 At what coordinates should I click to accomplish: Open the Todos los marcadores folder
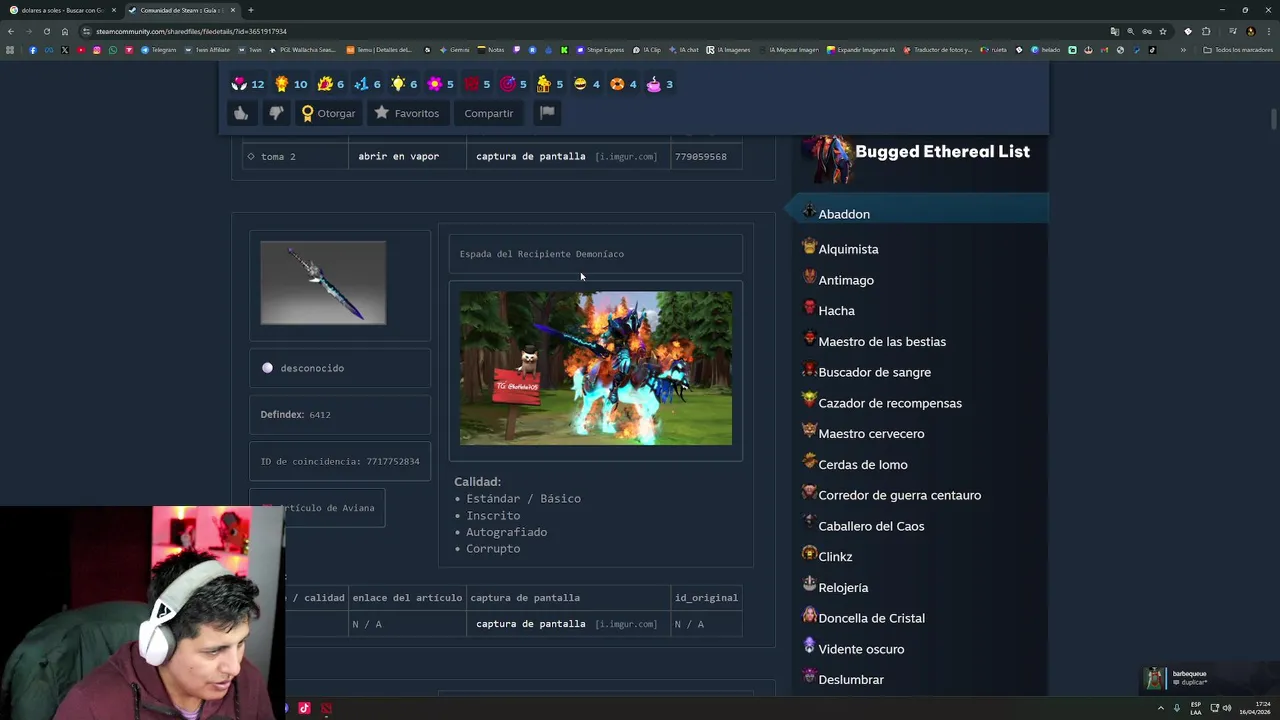1238,50
